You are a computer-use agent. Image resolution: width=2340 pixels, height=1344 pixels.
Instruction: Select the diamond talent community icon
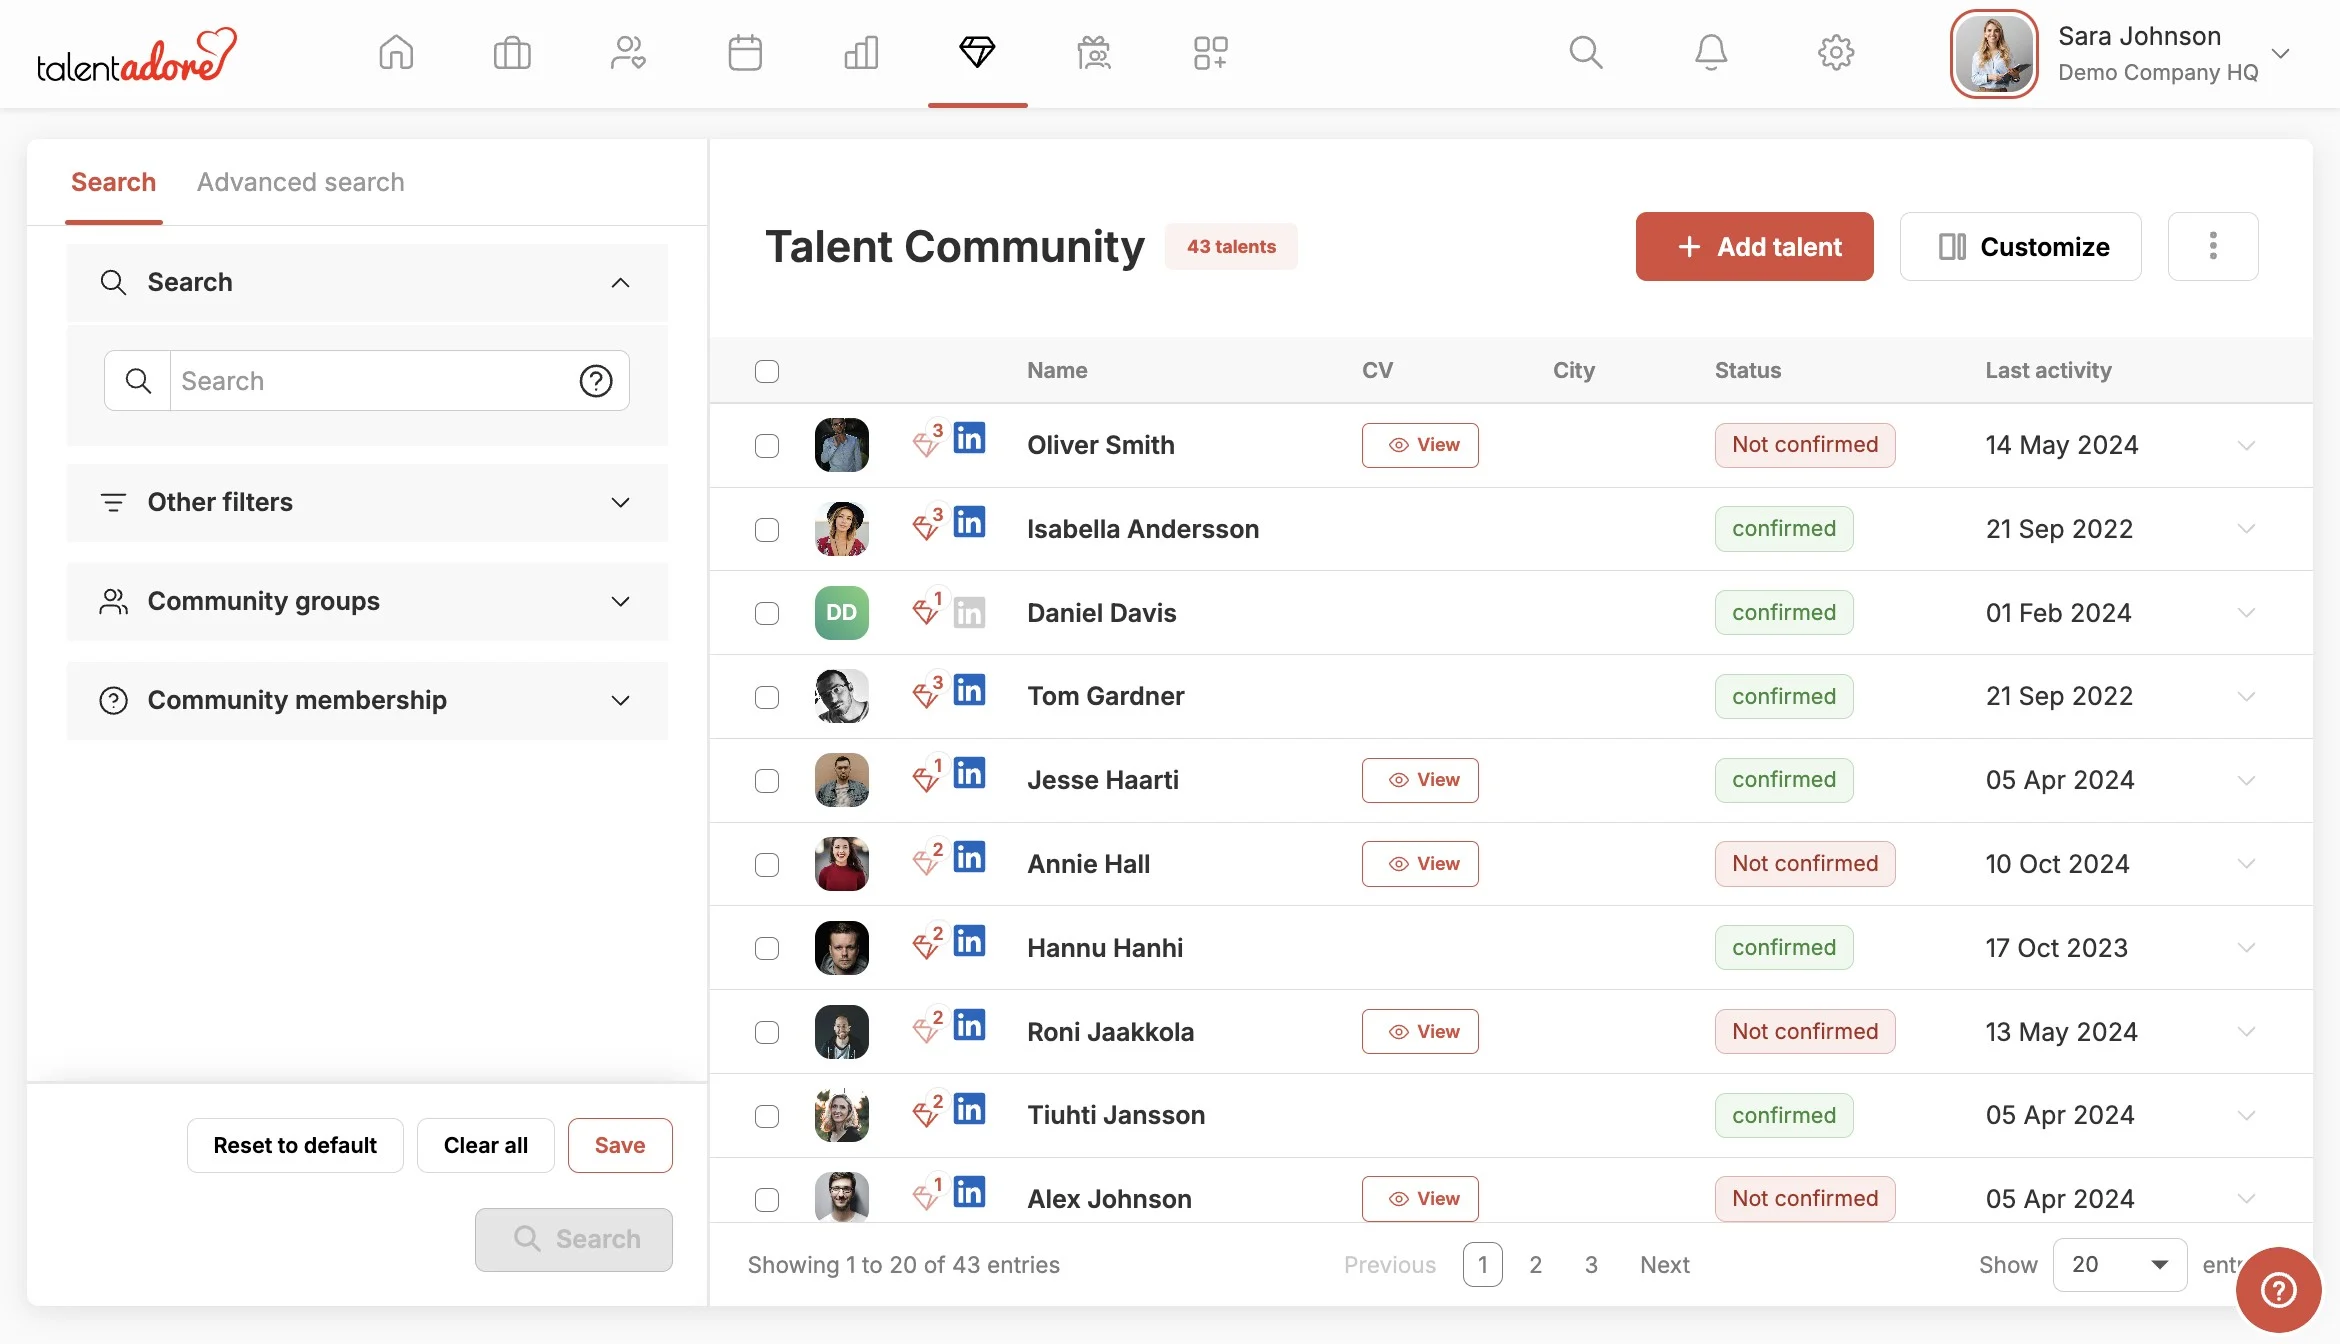pos(977,52)
